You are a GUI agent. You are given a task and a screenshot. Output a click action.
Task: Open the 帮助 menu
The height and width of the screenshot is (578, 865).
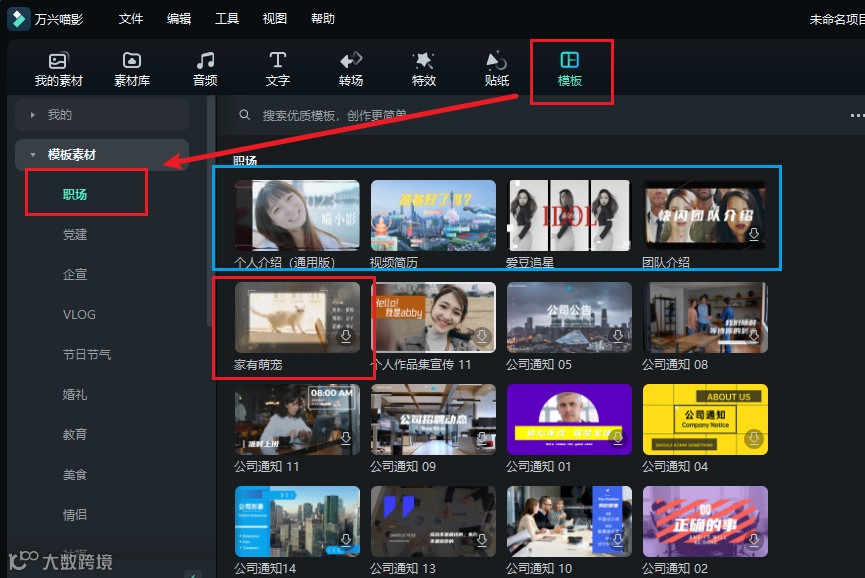[x=322, y=18]
